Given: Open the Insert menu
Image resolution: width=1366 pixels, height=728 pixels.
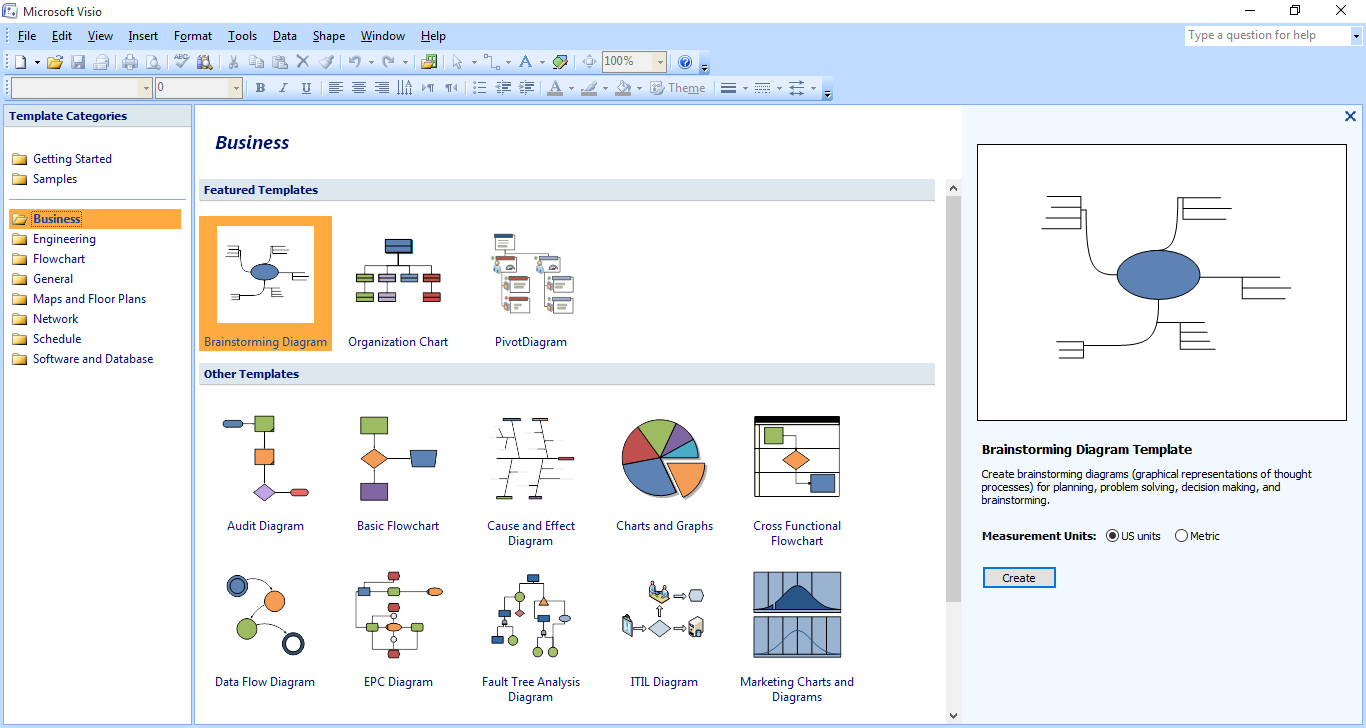Looking at the screenshot, I should click(x=143, y=36).
